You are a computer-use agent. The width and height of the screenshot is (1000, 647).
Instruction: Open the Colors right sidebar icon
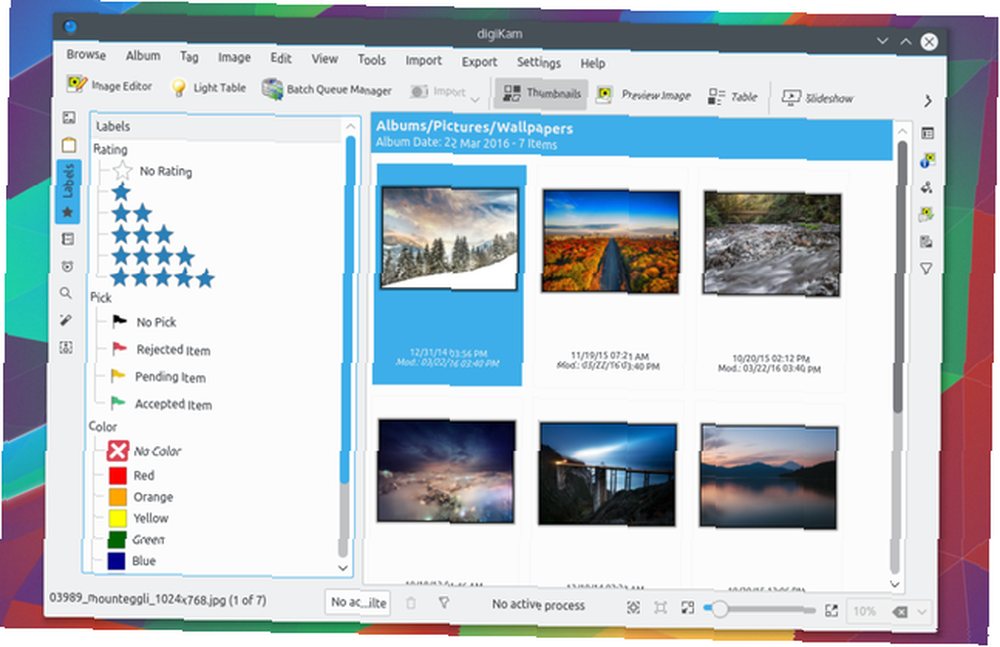[x=927, y=187]
